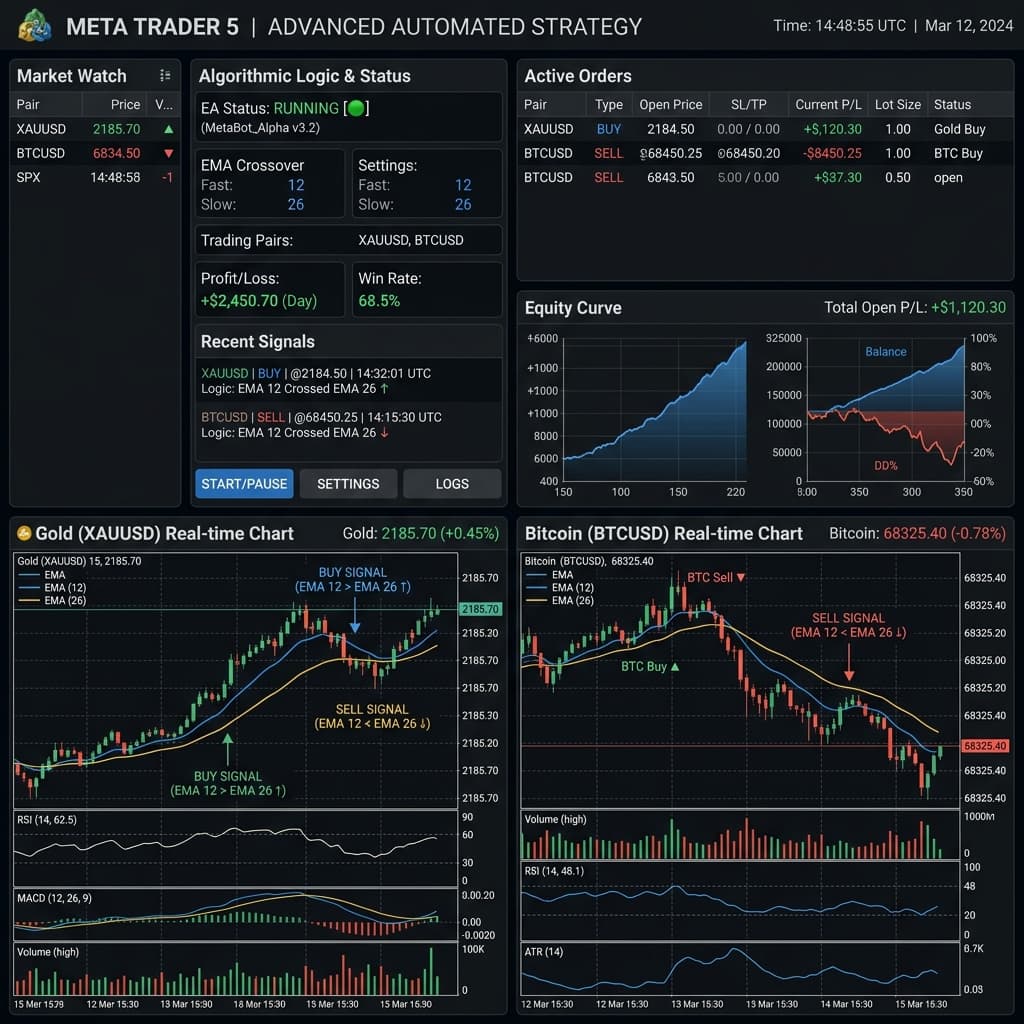Sort Market Watch by Pair column header
The image size is (1024, 1024).
coord(28,104)
